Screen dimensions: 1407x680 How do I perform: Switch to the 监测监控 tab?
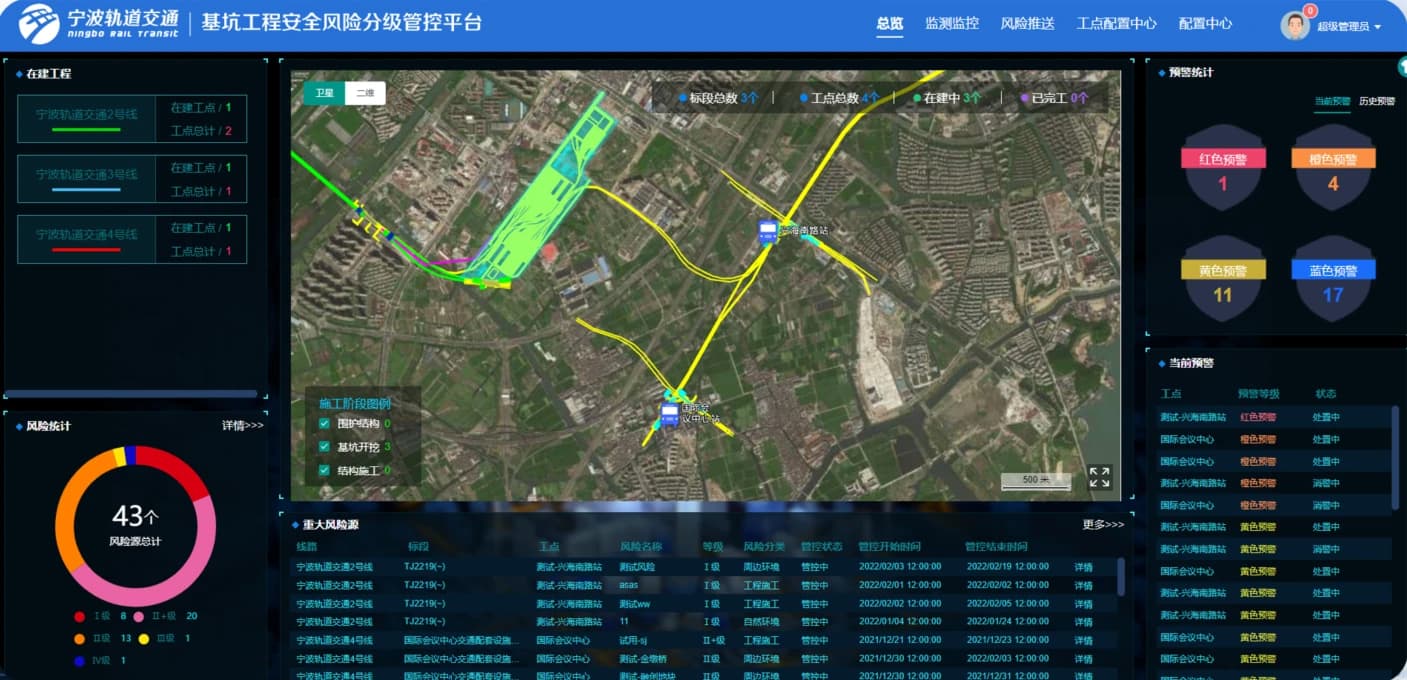tap(952, 24)
